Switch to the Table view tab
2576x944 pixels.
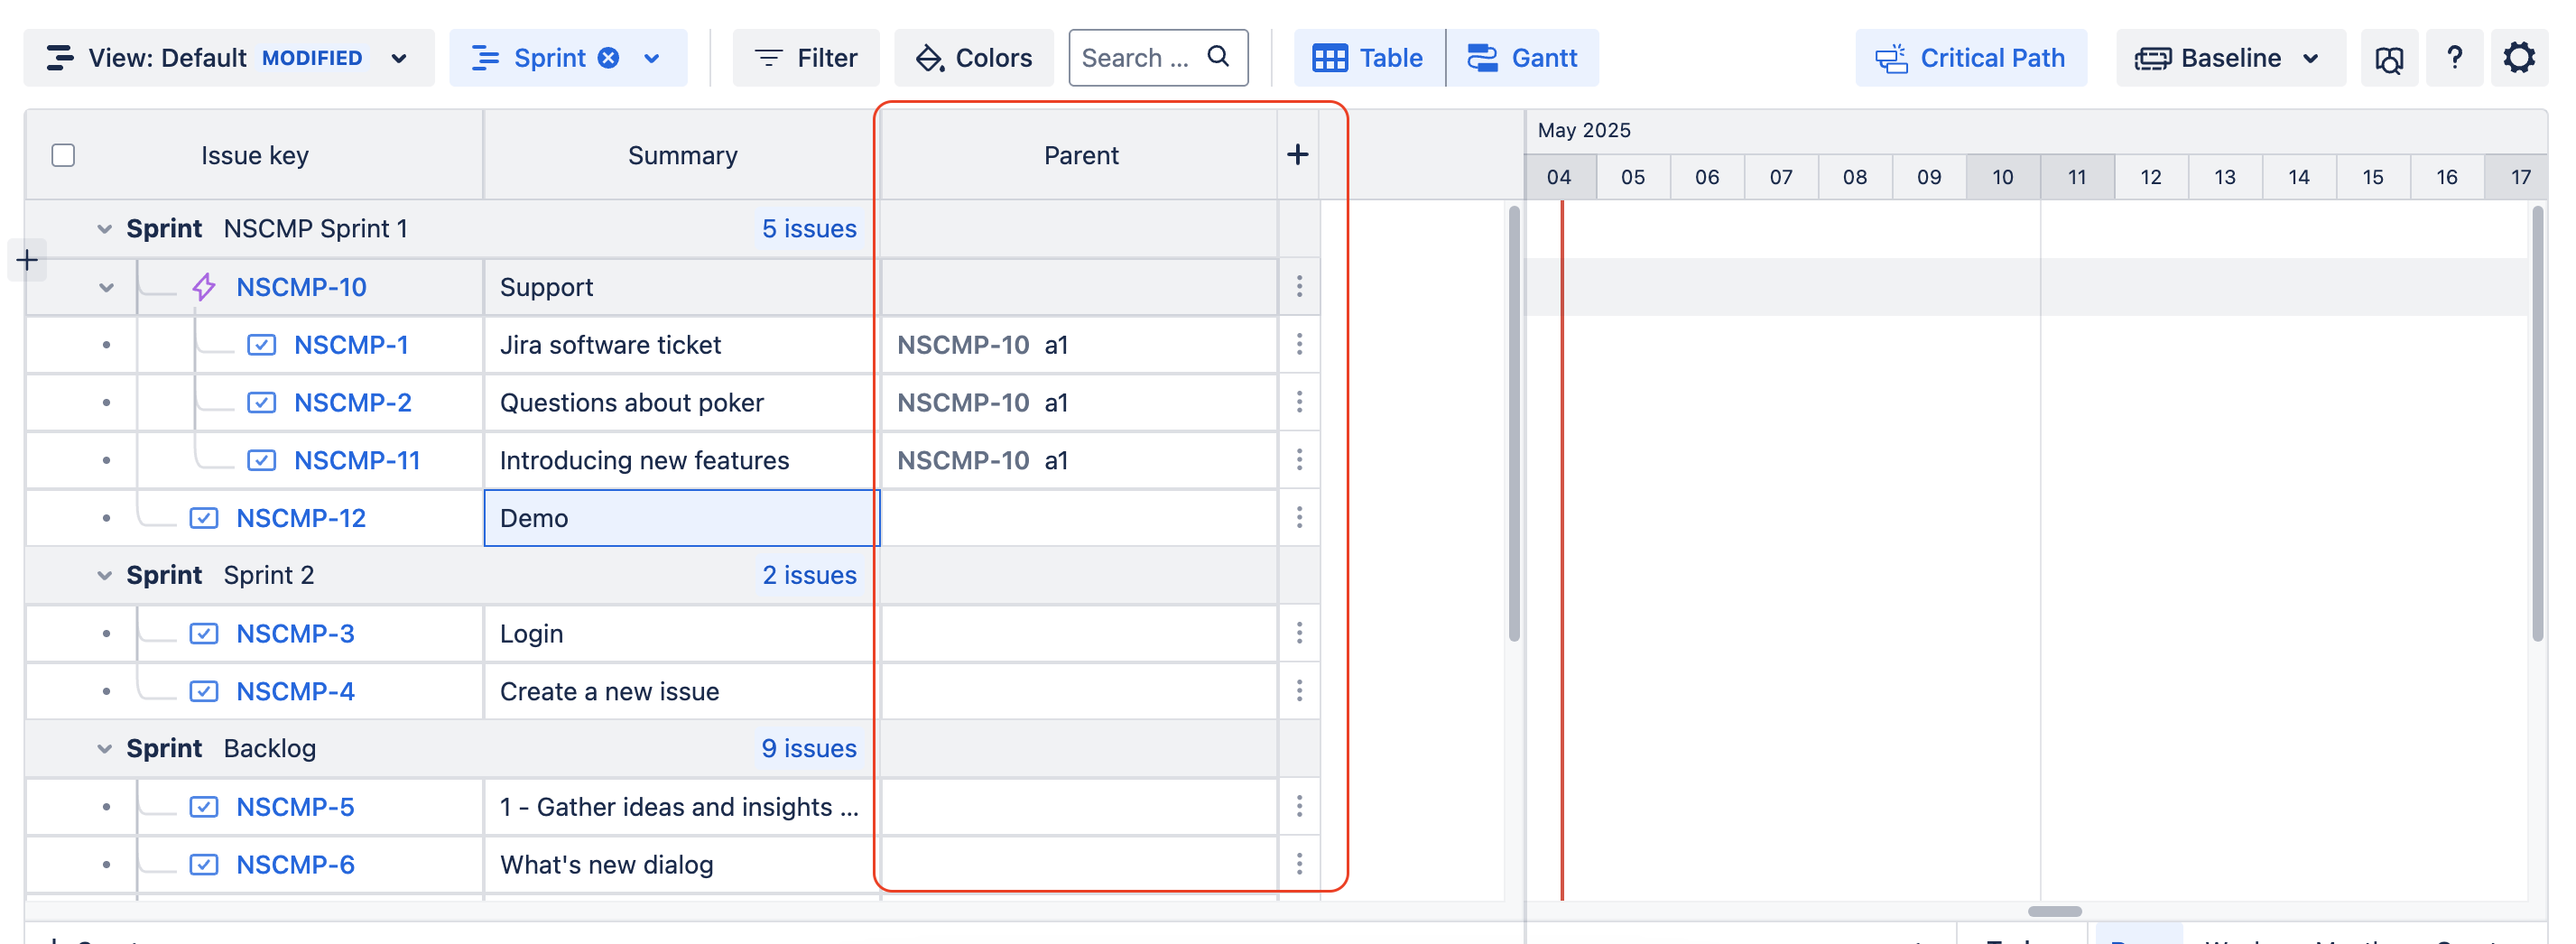(1368, 58)
